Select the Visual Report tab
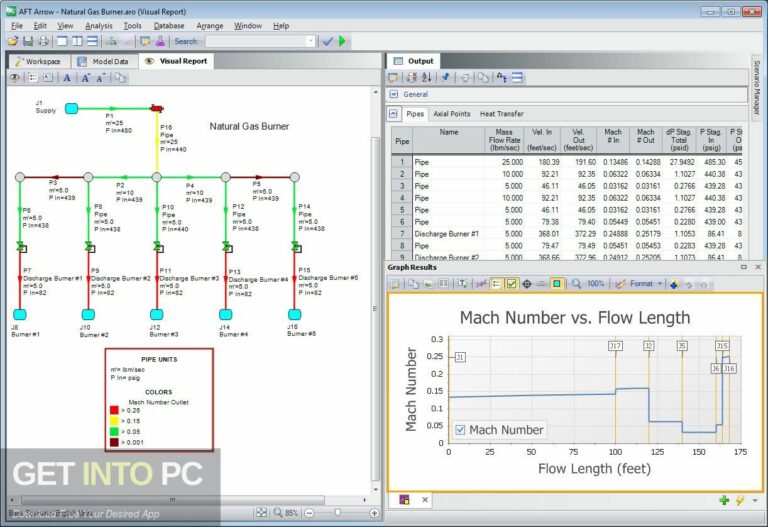Viewport: 768px width, 527px height. (176, 61)
